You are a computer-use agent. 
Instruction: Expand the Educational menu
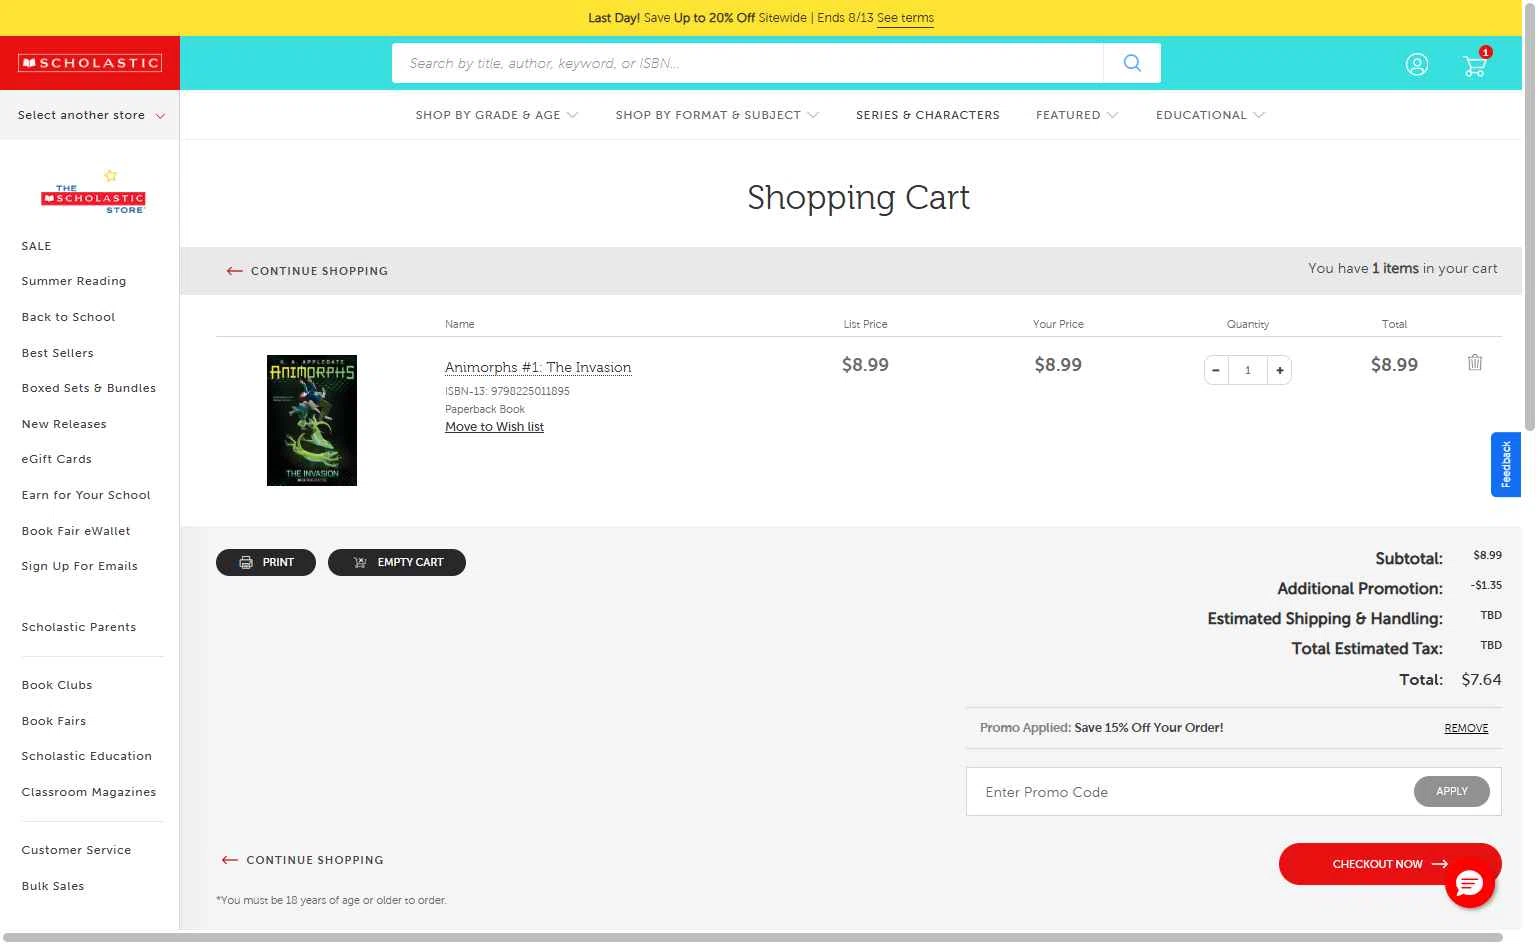(1210, 116)
